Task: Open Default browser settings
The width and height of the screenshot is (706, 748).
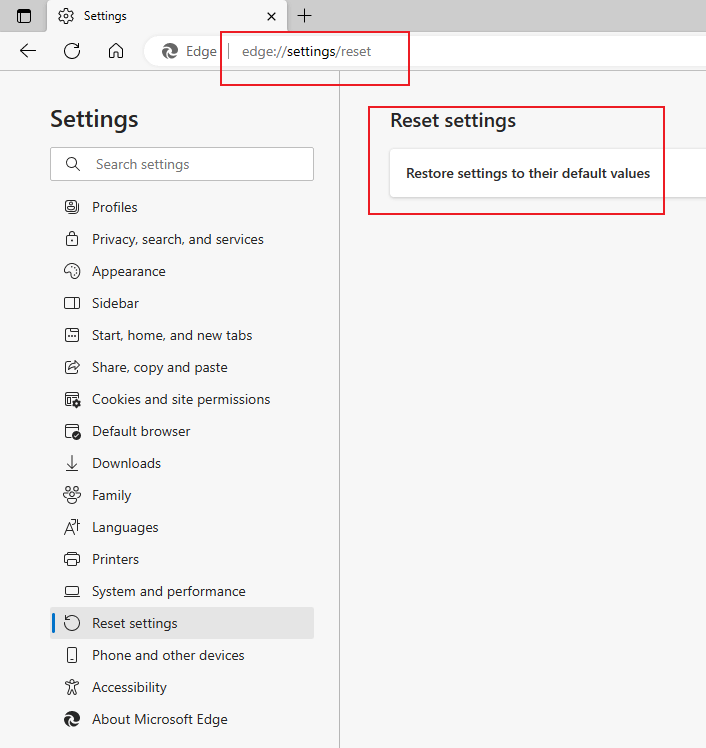Action: pyautogui.click(x=182, y=431)
